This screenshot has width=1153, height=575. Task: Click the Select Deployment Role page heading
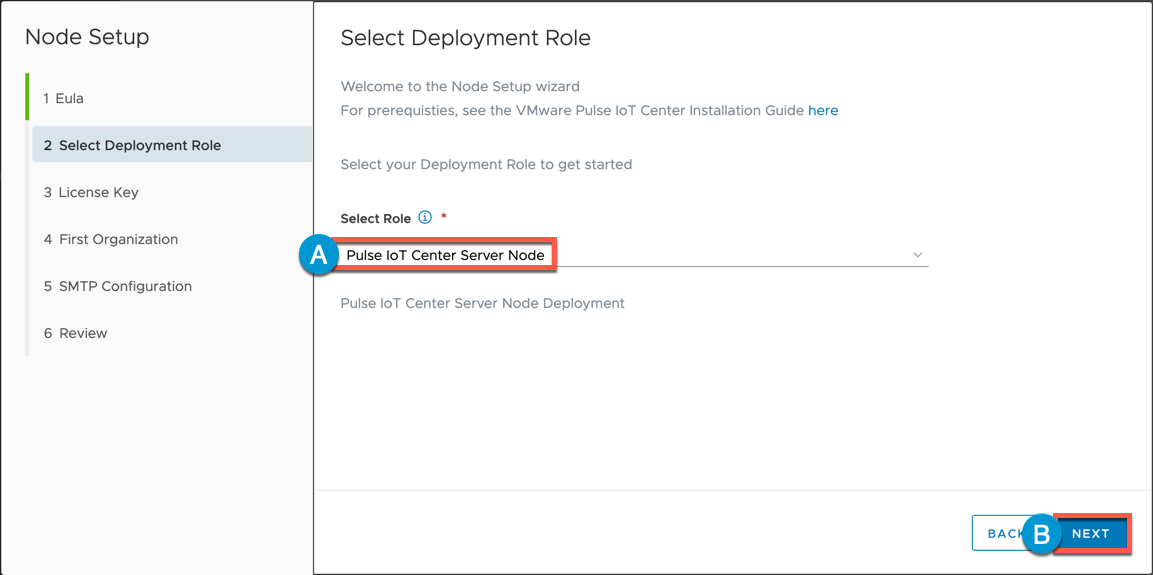point(465,38)
